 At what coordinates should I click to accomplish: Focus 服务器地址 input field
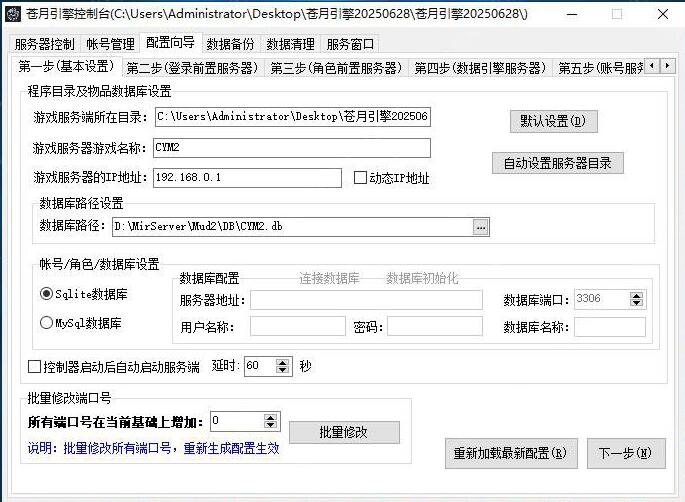[366, 300]
